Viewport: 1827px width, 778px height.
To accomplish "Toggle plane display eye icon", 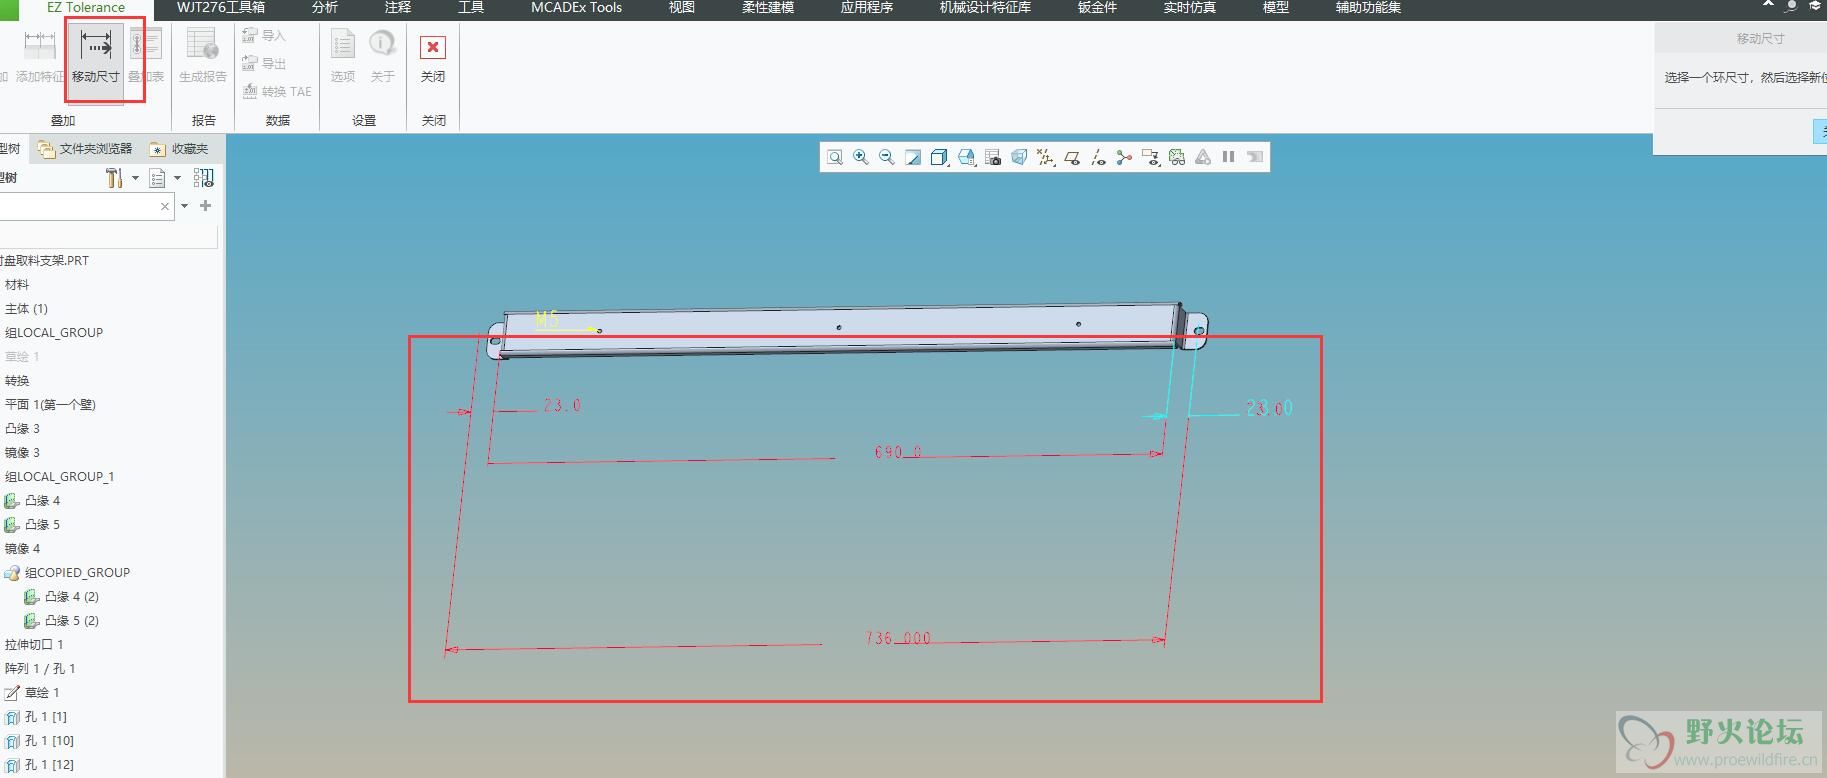I will tap(1072, 157).
